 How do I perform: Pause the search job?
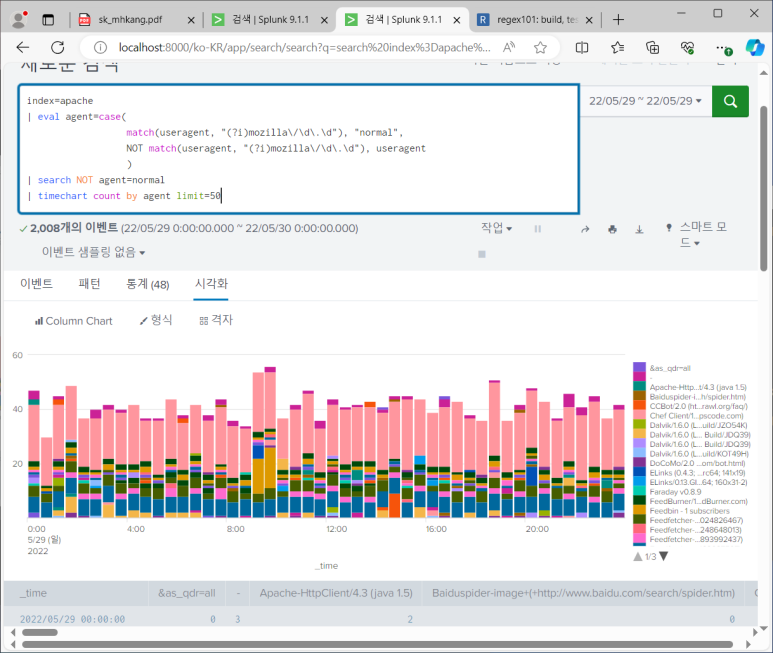click(x=537, y=229)
